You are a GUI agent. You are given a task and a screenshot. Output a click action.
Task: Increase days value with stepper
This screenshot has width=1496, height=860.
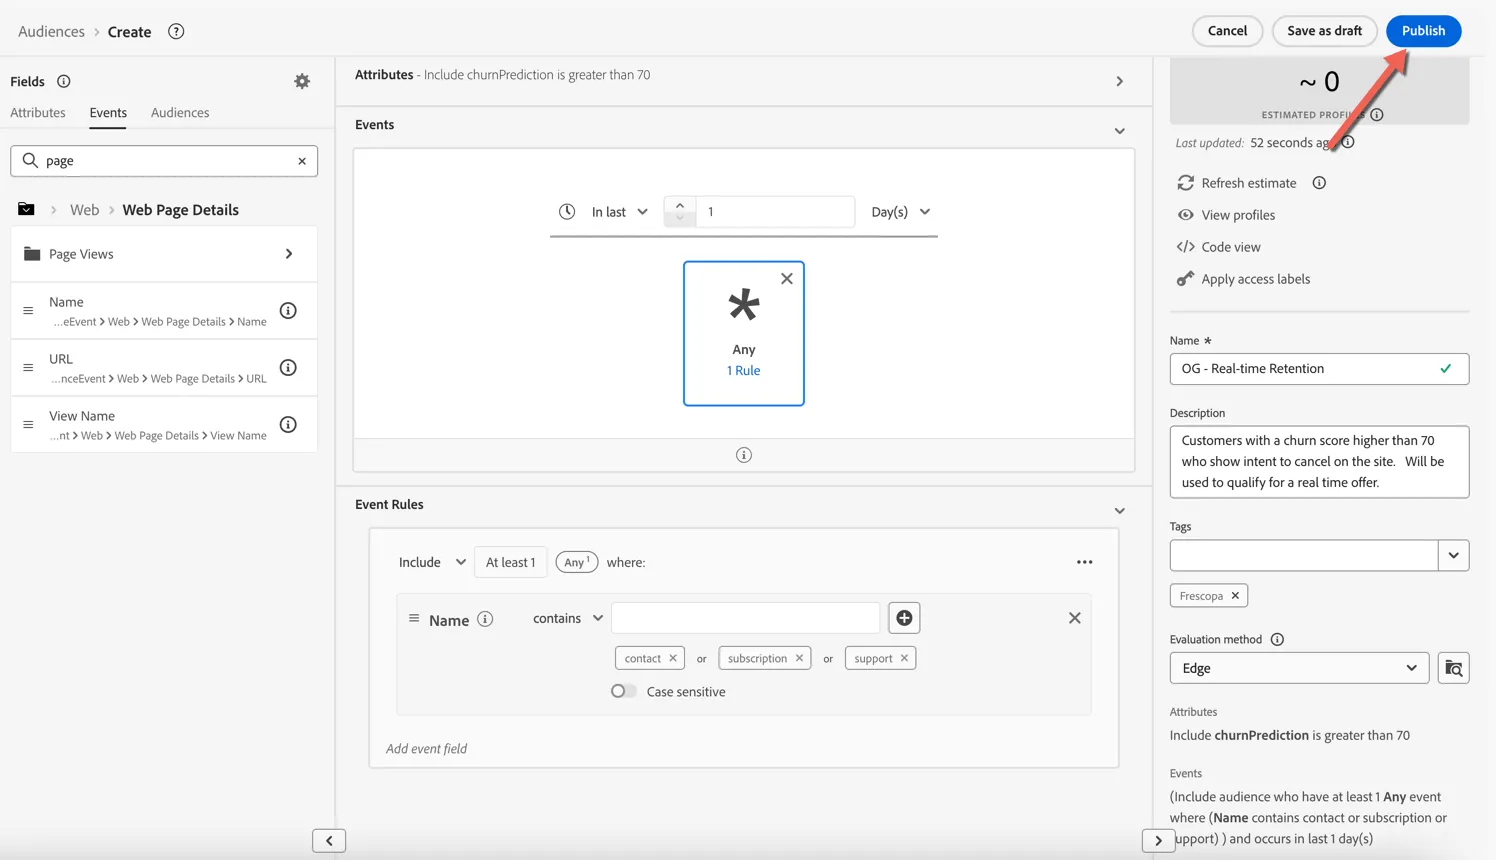[x=680, y=204]
